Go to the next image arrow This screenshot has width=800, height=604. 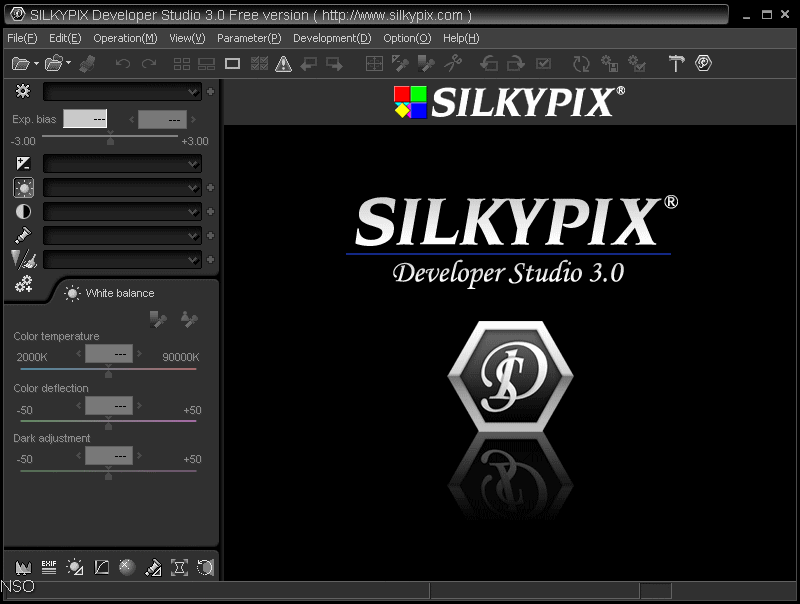pos(334,64)
